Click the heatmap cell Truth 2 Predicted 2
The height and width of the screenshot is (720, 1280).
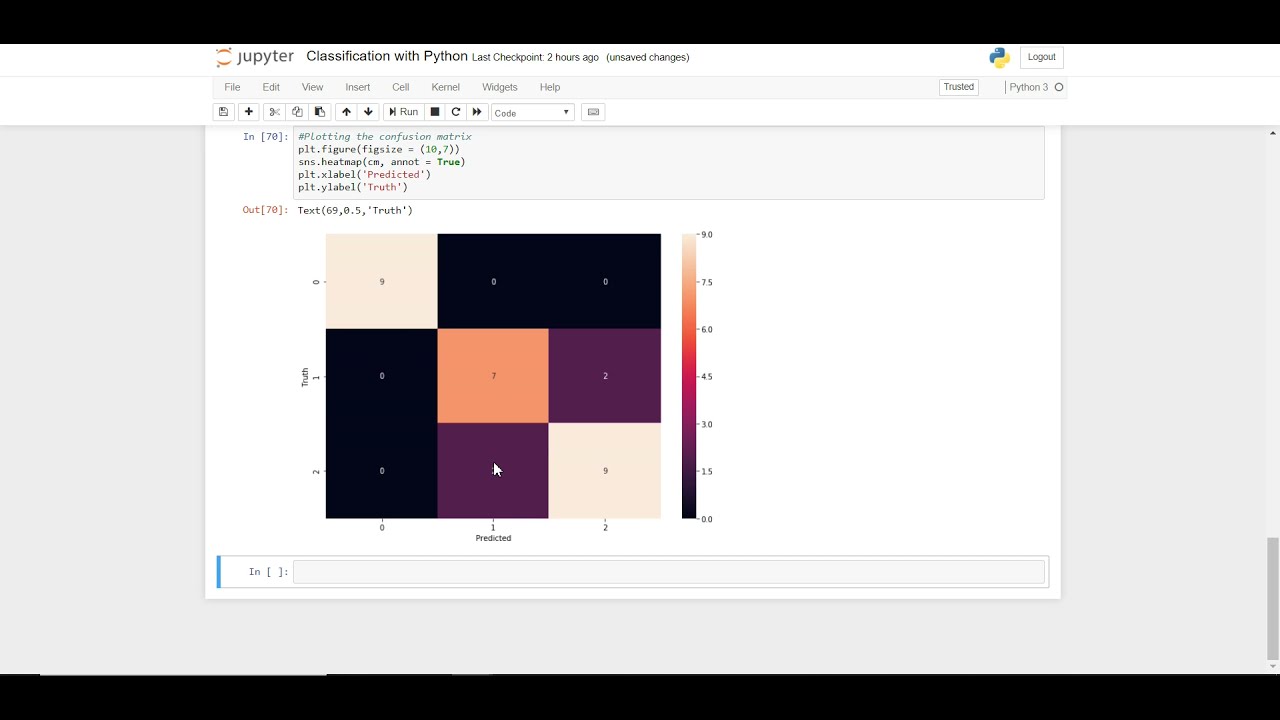click(605, 471)
